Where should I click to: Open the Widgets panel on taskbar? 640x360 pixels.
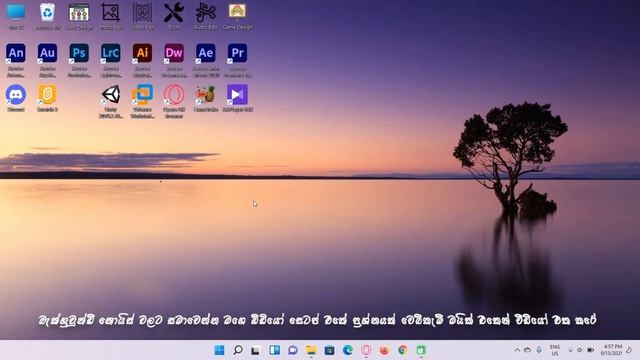click(x=274, y=350)
